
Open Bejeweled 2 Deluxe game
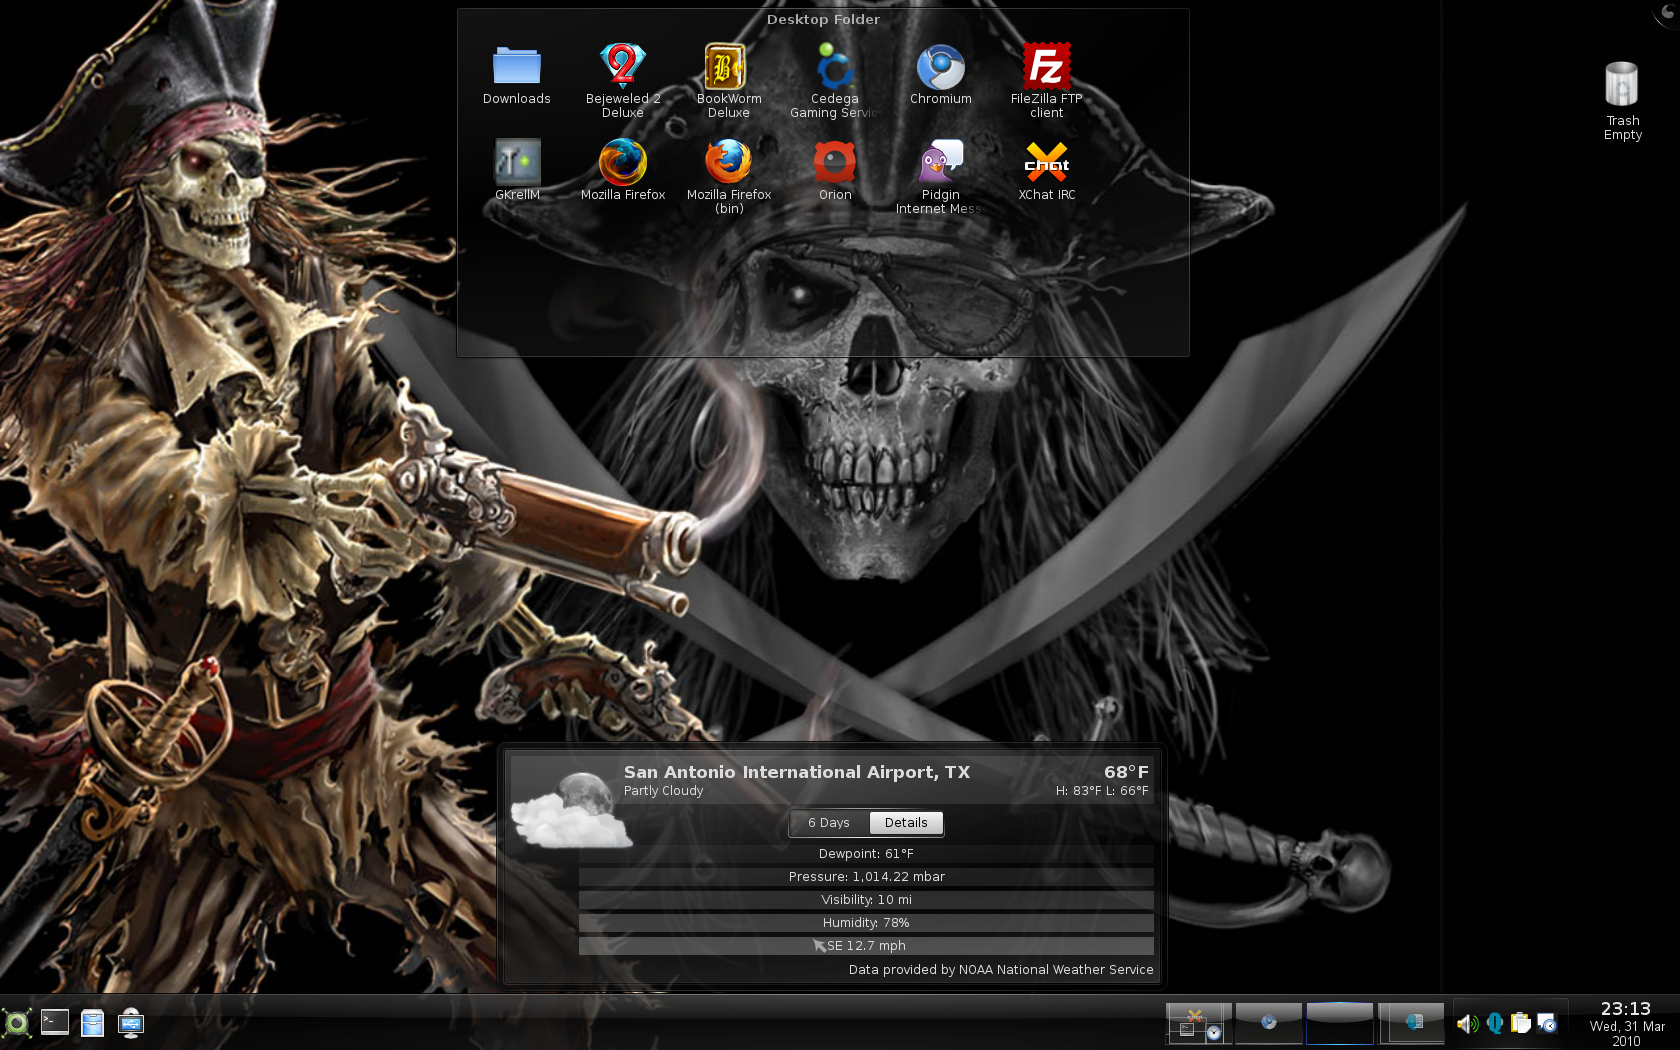coord(622,68)
